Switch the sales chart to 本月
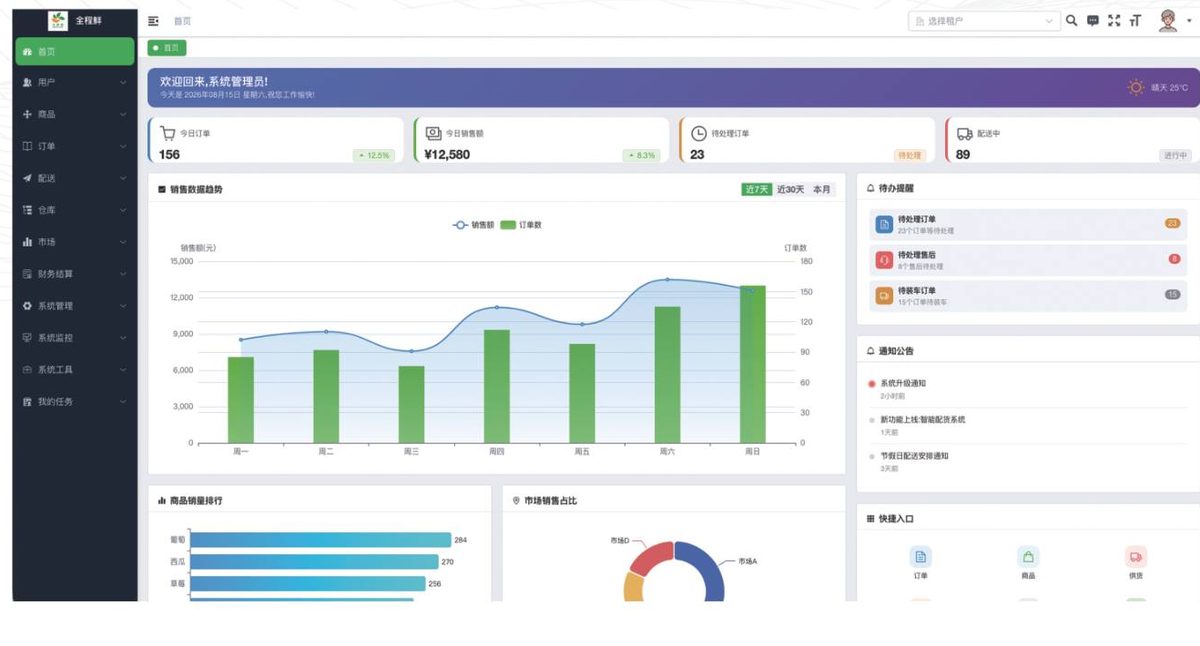1200x646 pixels. tap(822, 189)
